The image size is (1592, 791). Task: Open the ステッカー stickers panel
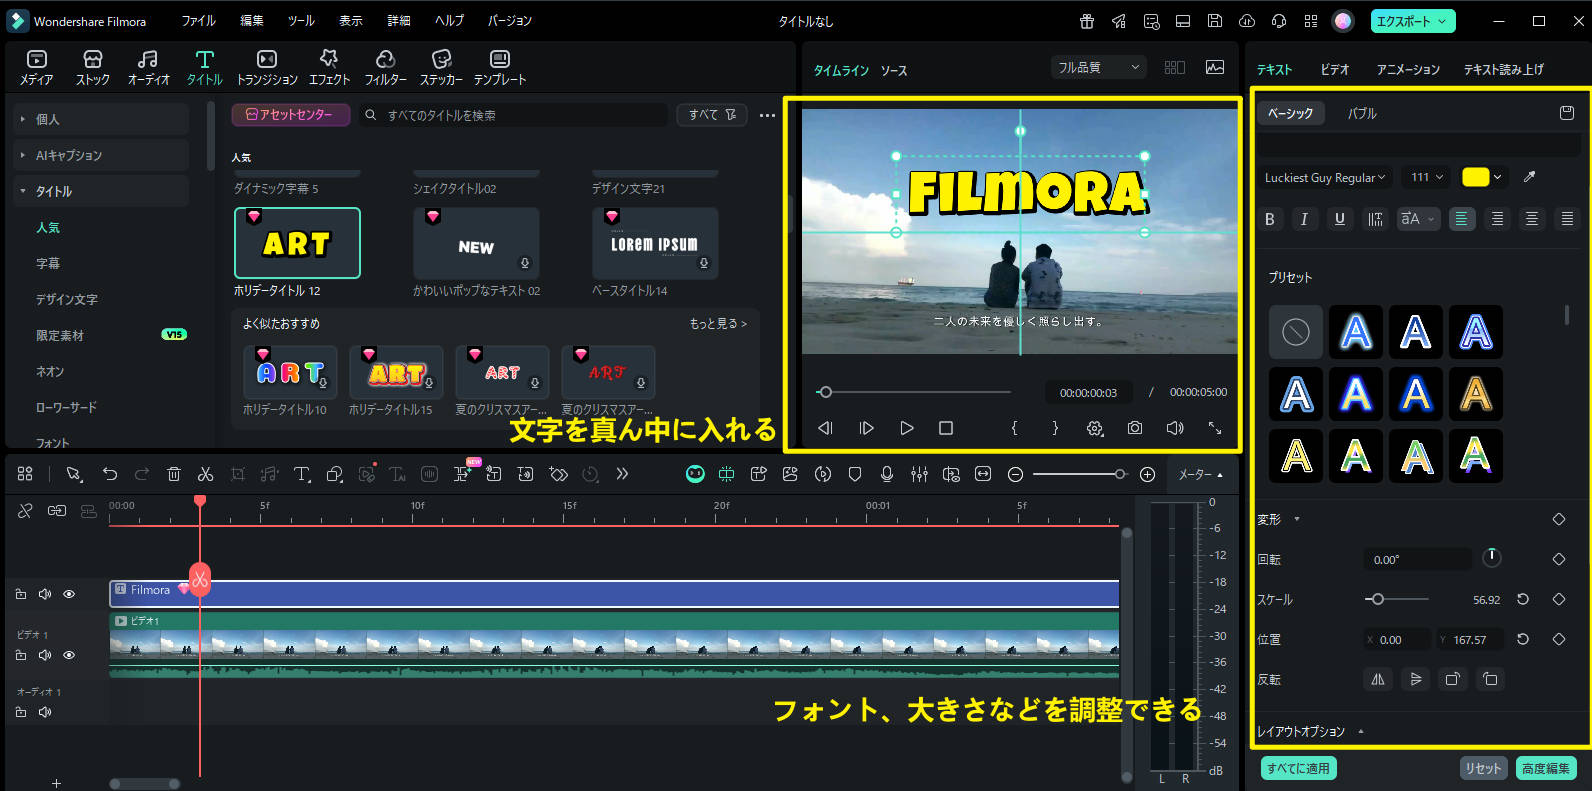click(x=441, y=68)
